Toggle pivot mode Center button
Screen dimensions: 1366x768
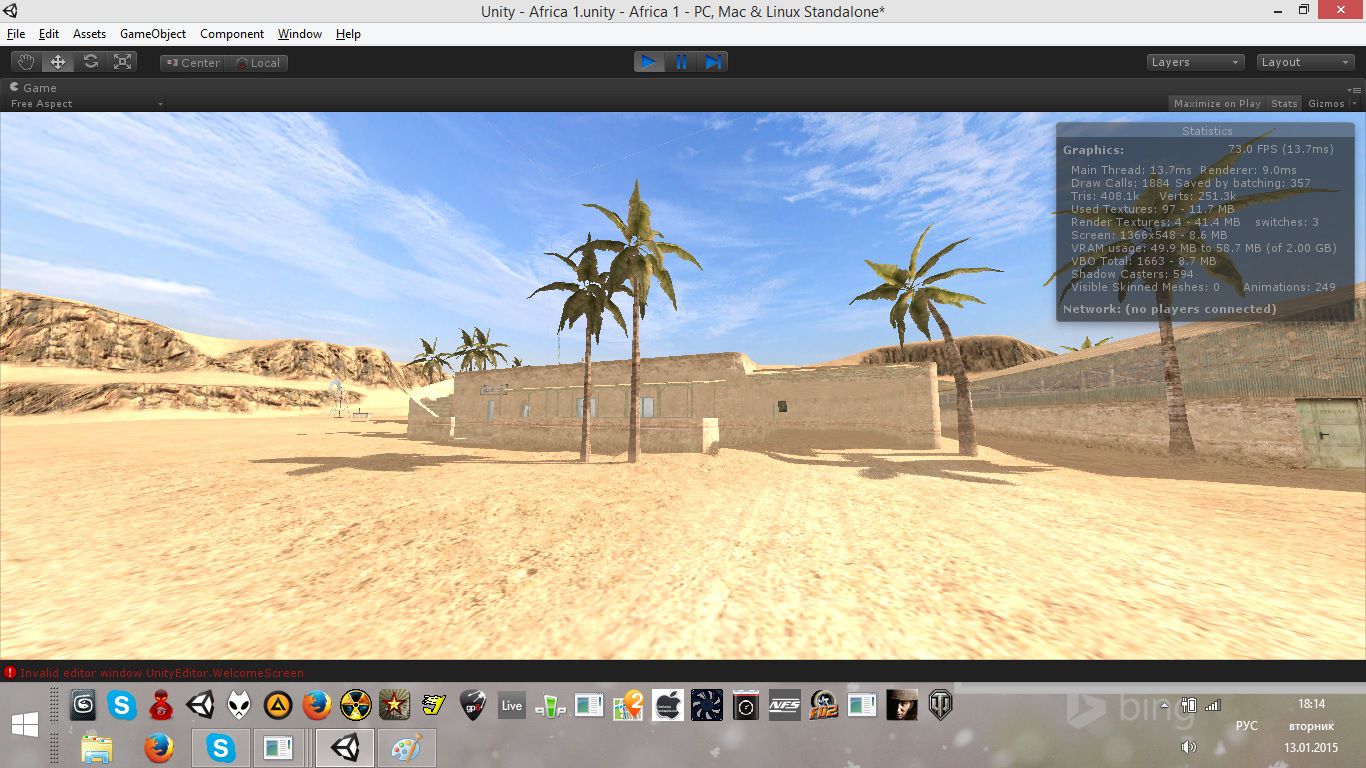tap(192, 63)
